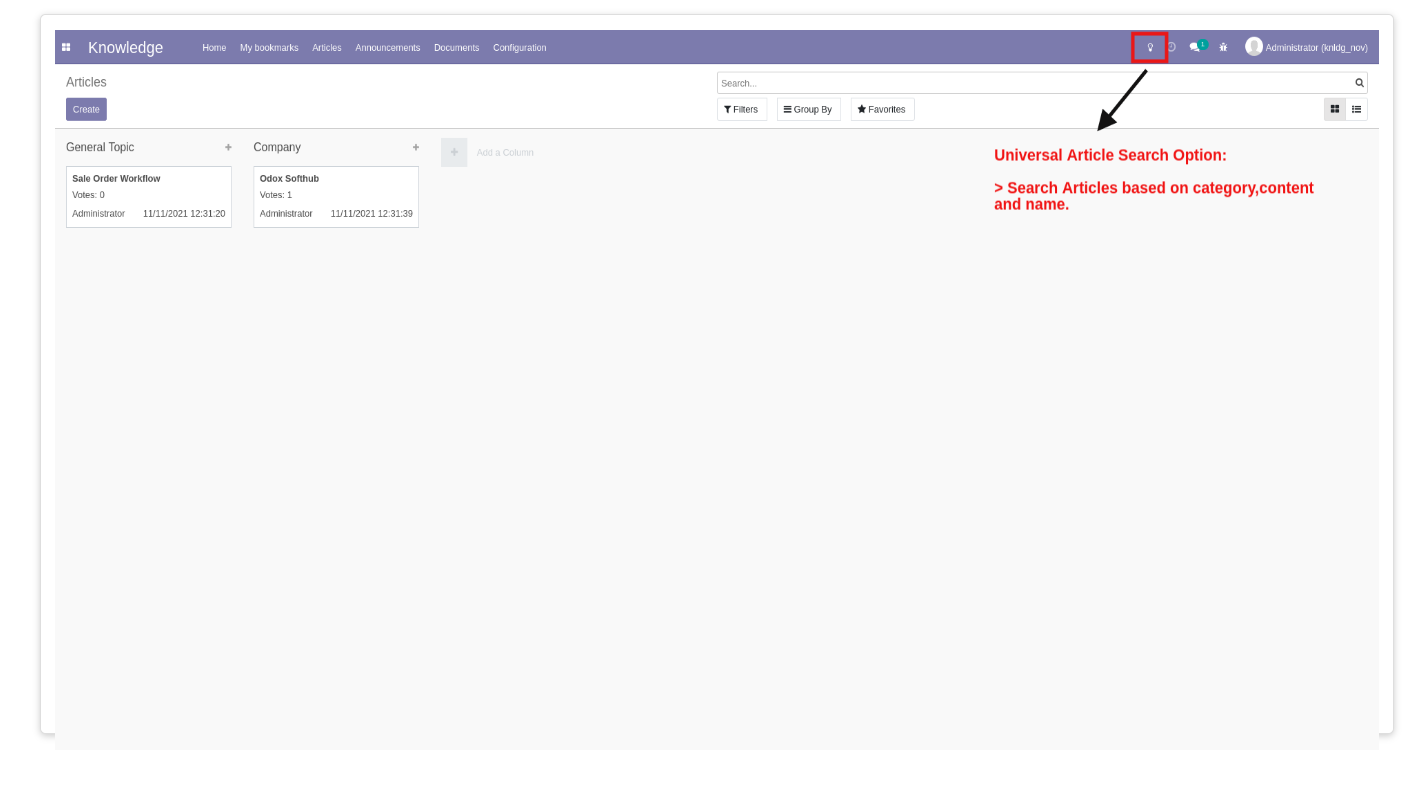Switch to kanban view
Viewport: 1407px width, 795px height.
pos(1334,109)
